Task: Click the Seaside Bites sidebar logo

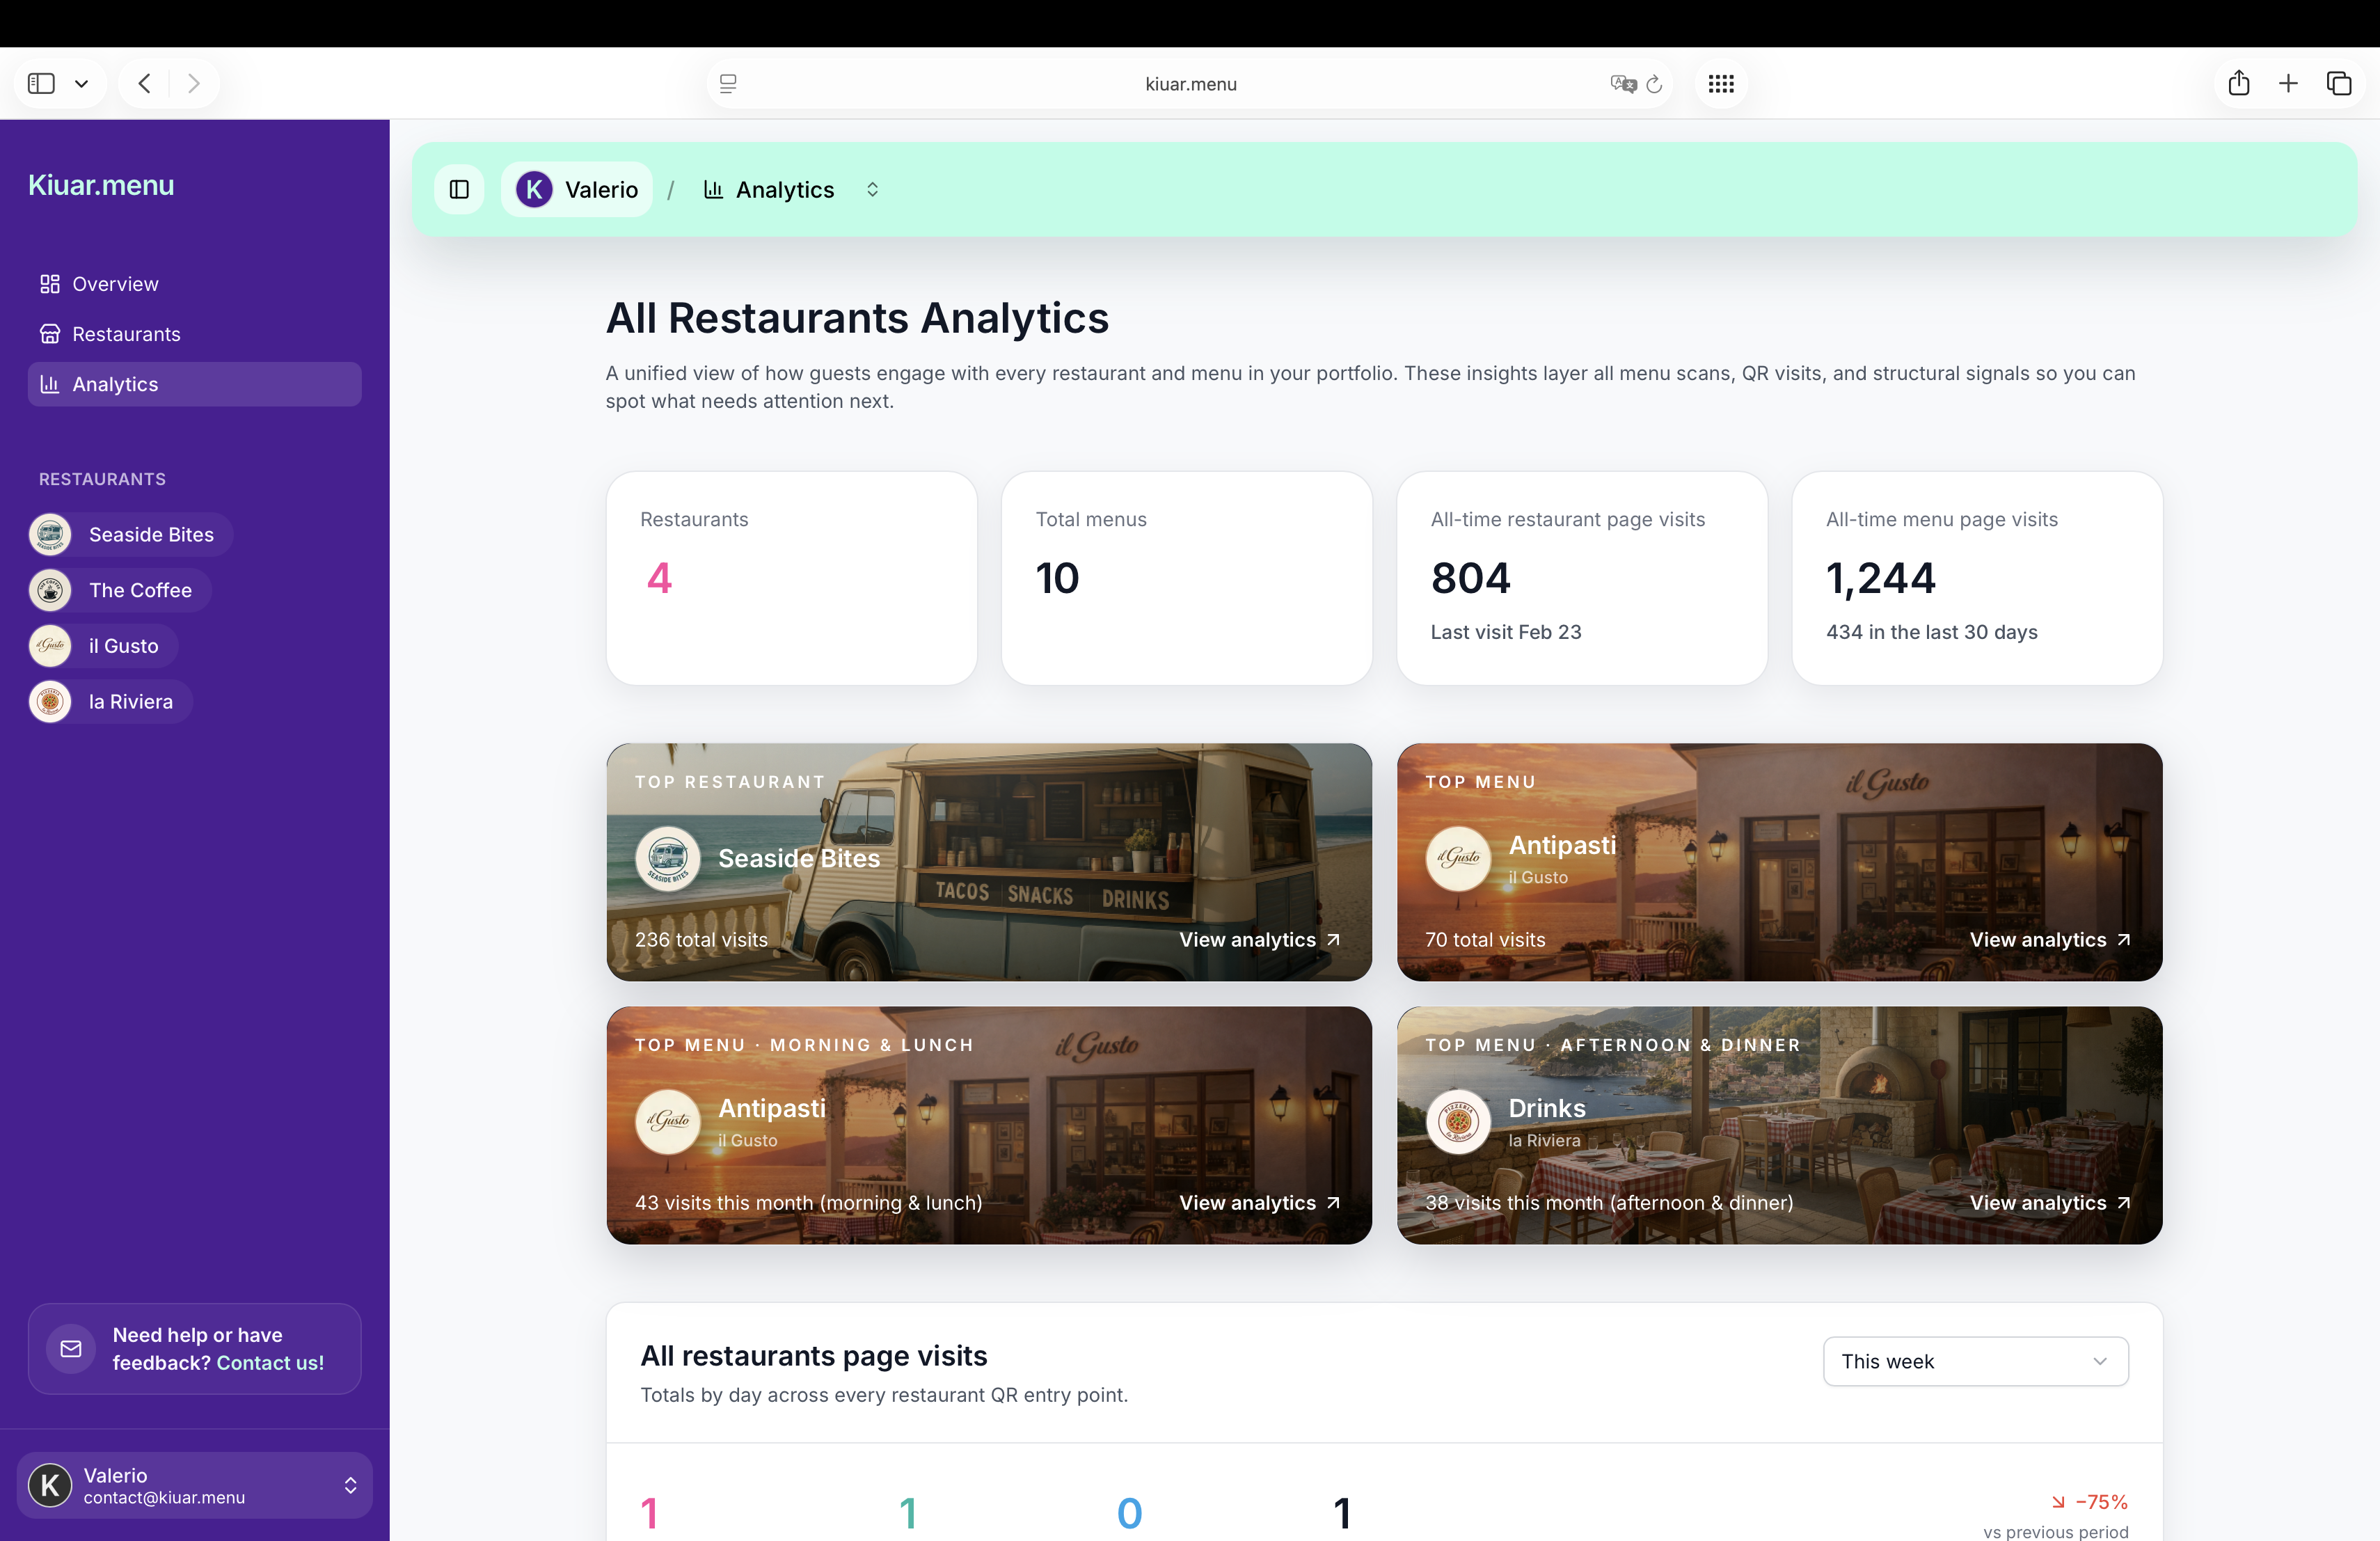Action: coord(50,534)
